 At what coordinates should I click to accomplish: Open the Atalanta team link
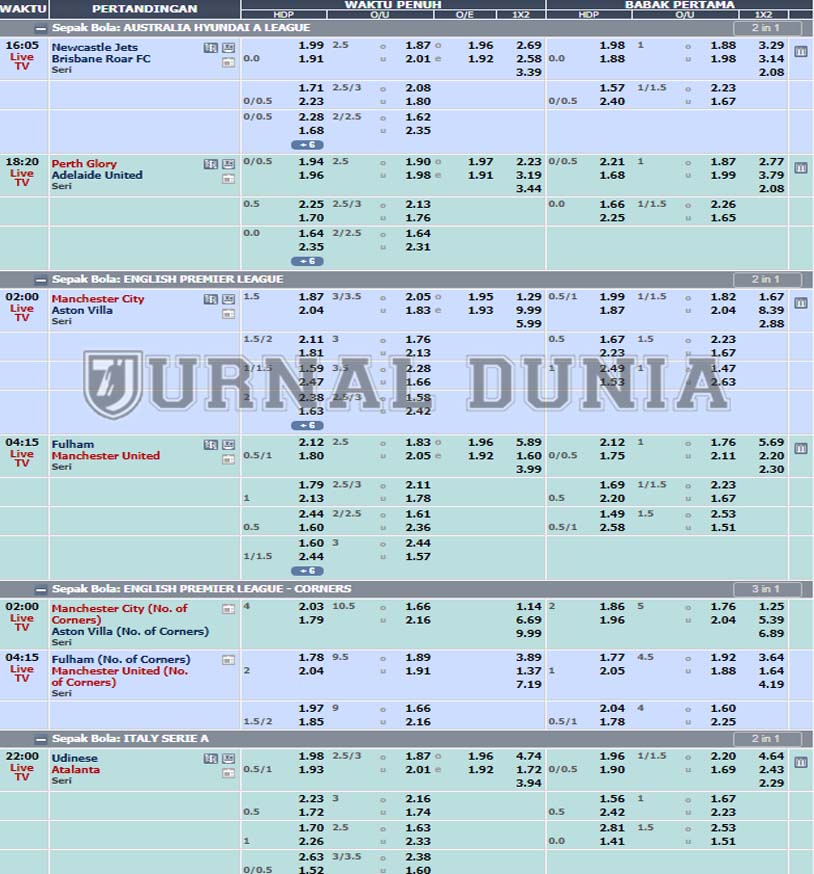click(x=75, y=770)
